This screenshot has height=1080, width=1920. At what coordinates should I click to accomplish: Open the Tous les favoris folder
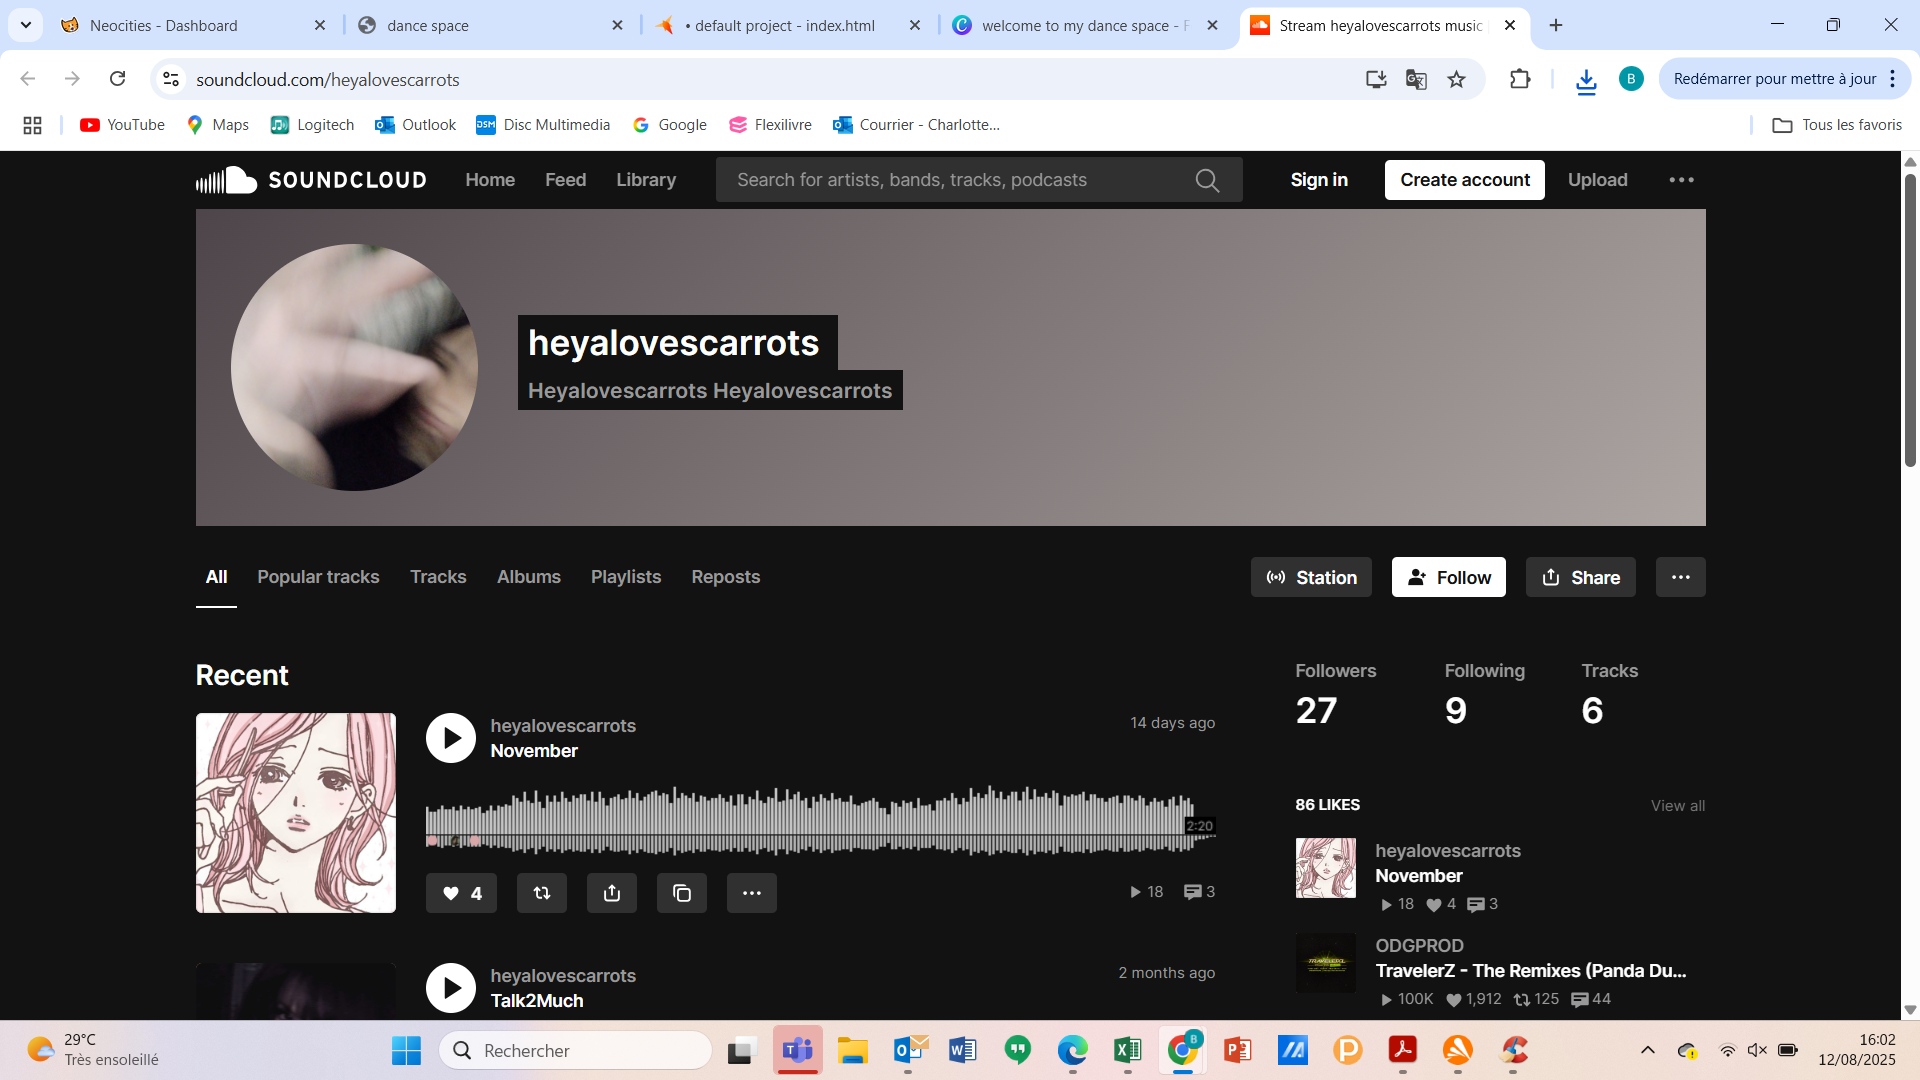pos(1837,125)
